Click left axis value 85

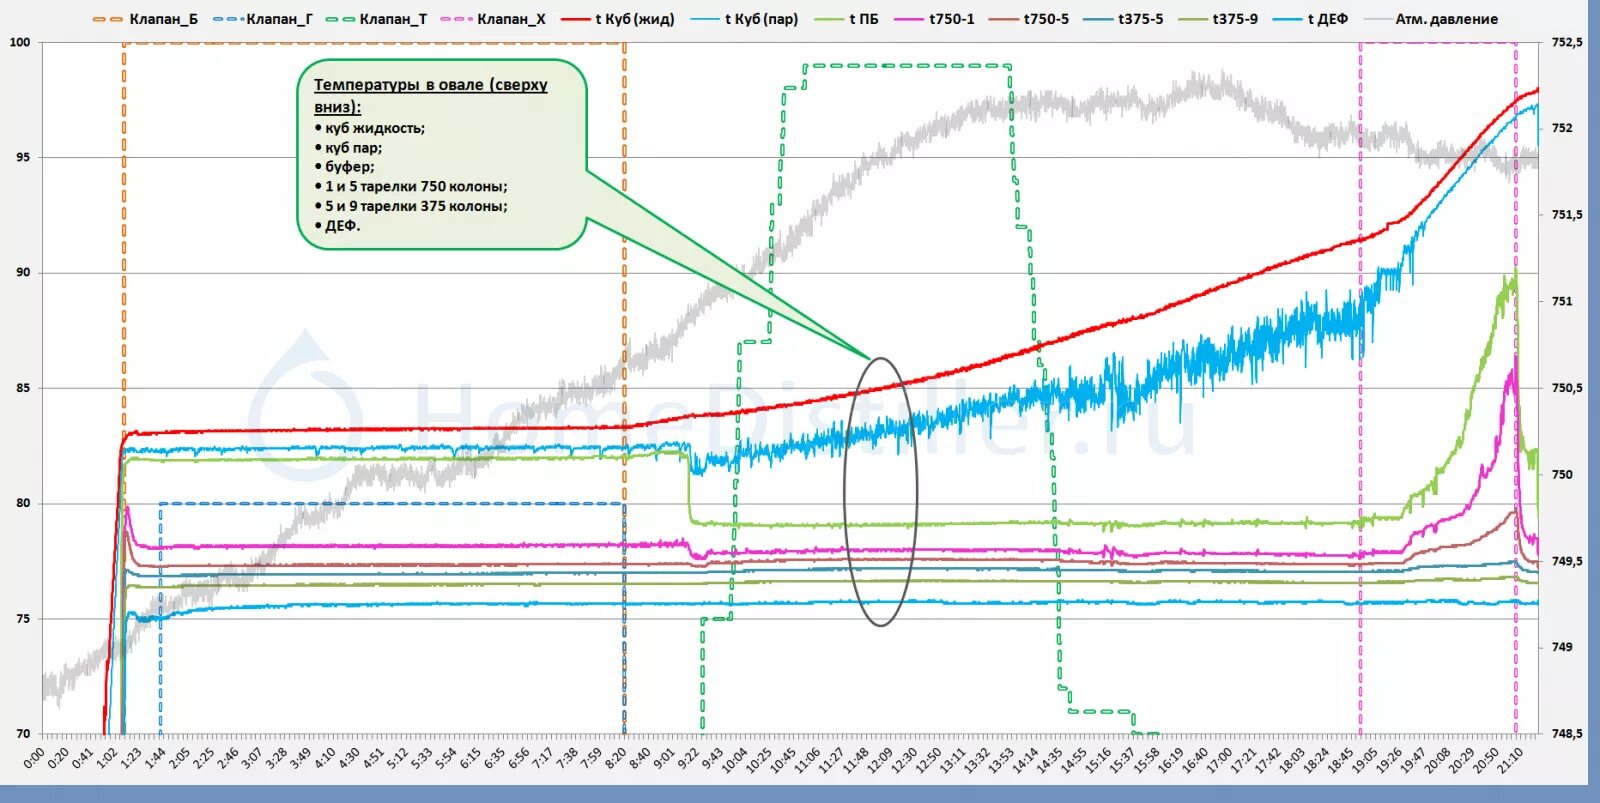coord(23,388)
